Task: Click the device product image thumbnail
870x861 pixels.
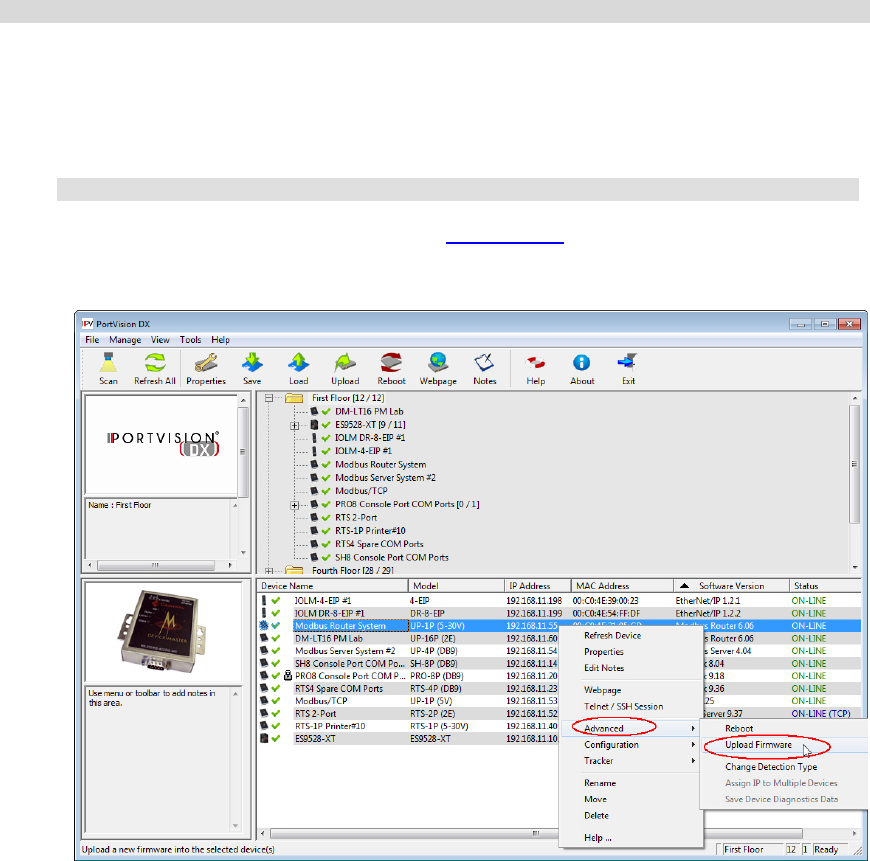Action: pyautogui.click(x=162, y=632)
